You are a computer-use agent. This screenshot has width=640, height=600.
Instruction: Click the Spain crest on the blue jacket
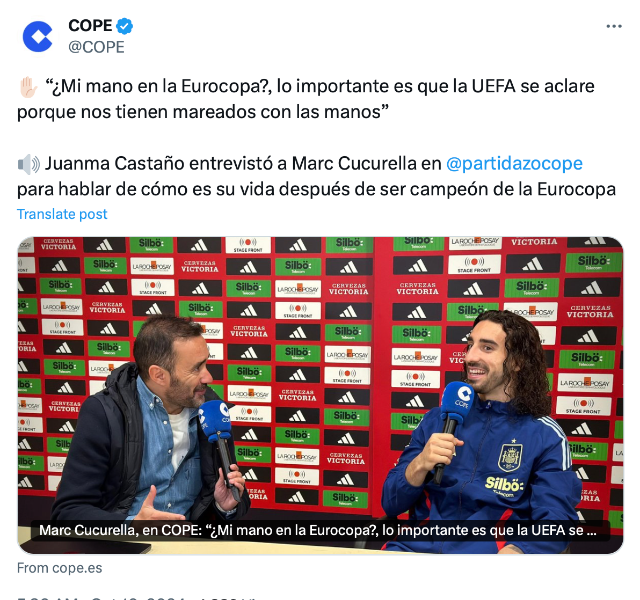[x=510, y=455]
